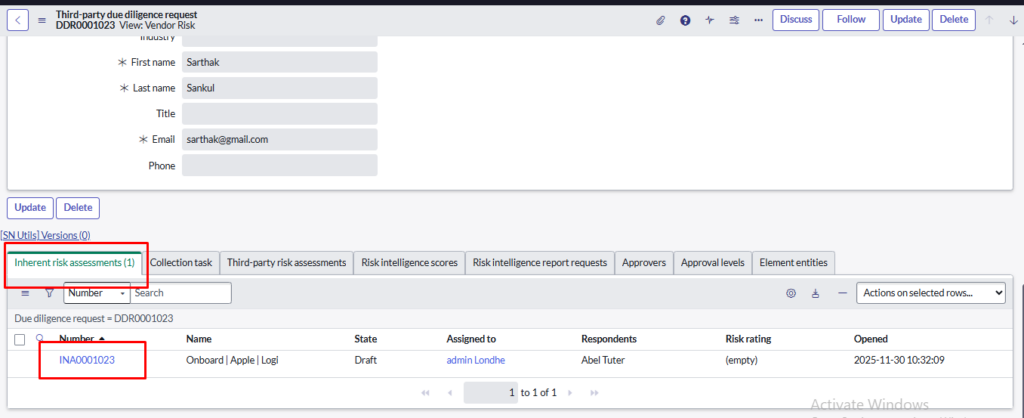Toggle the select-all checkbox in list header
Viewport: 1024px width, 418px height.
pyautogui.click(x=20, y=340)
